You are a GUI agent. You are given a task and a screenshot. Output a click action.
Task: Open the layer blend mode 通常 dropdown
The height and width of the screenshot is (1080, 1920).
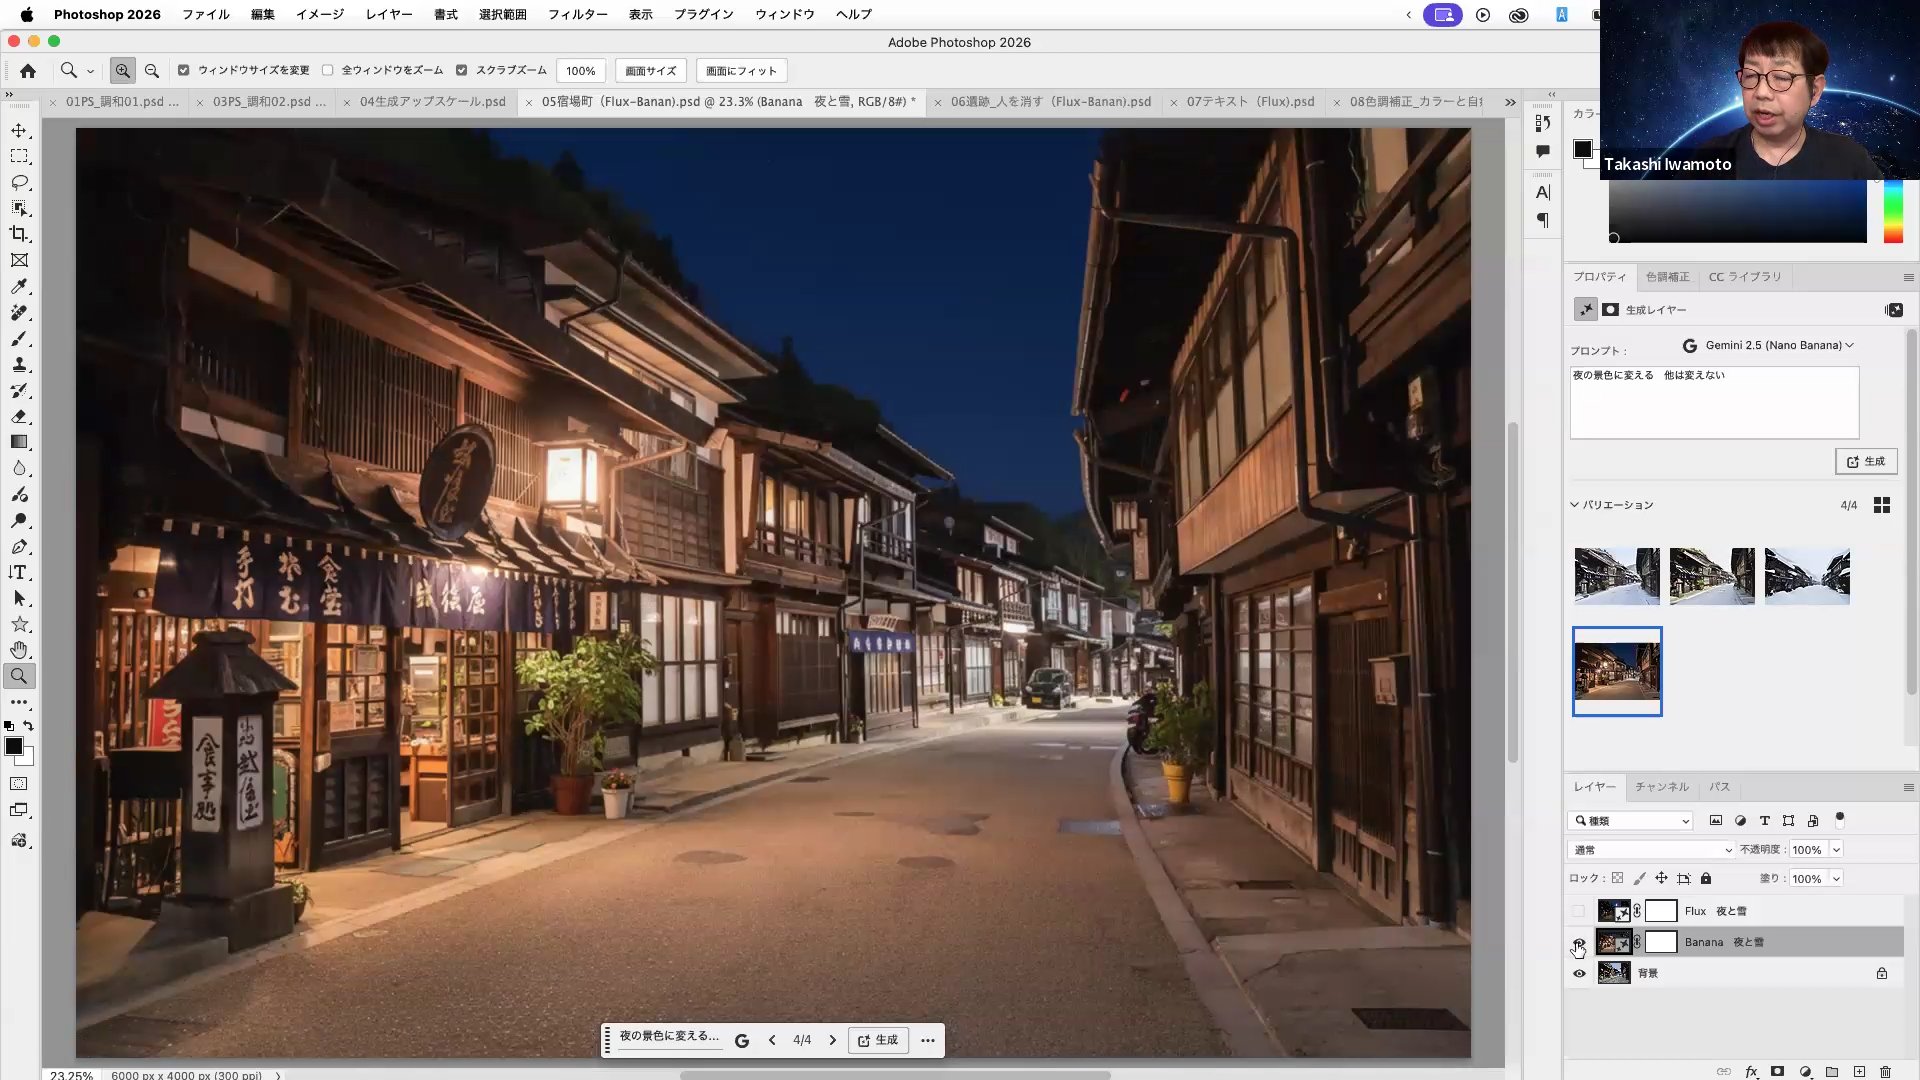(x=1651, y=850)
